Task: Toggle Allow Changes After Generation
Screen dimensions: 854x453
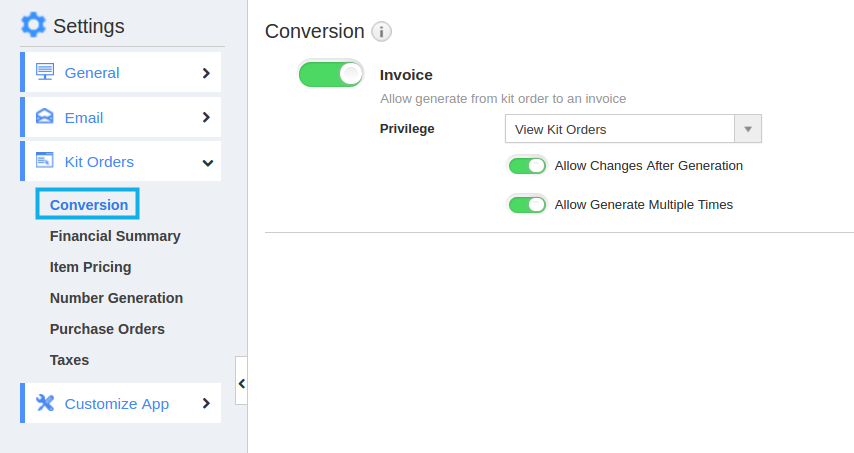Action: point(527,166)
